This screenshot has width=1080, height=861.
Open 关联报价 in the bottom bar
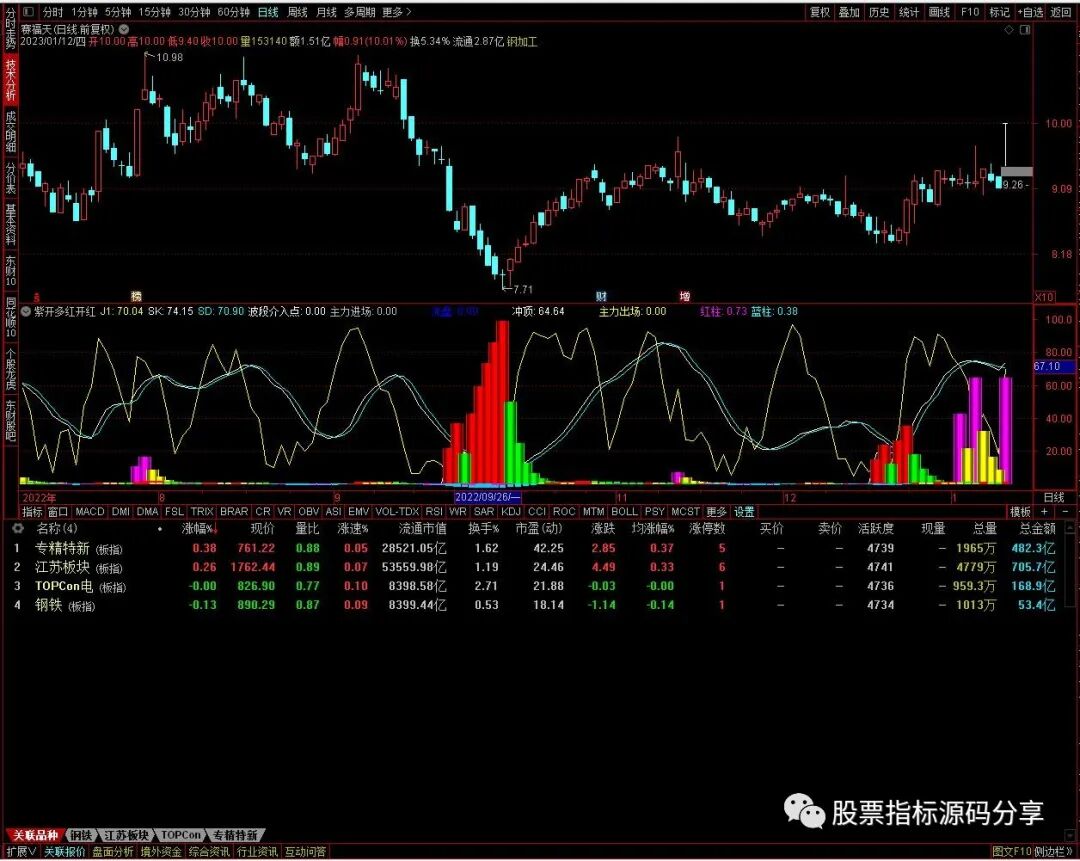(65, 852)
